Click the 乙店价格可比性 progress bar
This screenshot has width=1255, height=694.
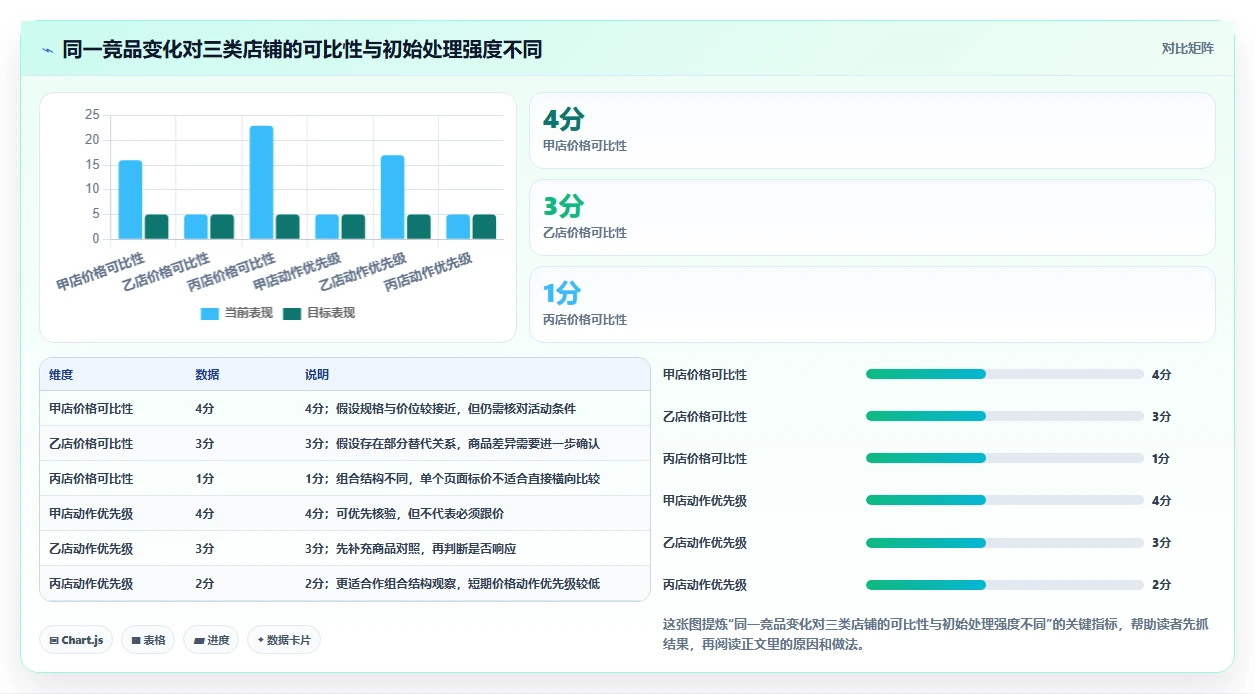1004,416
